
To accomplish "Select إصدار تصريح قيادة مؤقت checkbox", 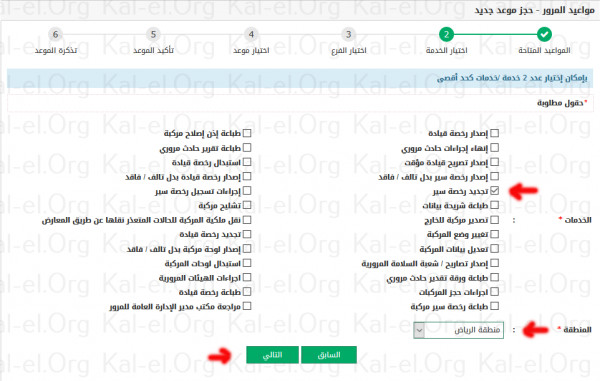I will [495, 162].
